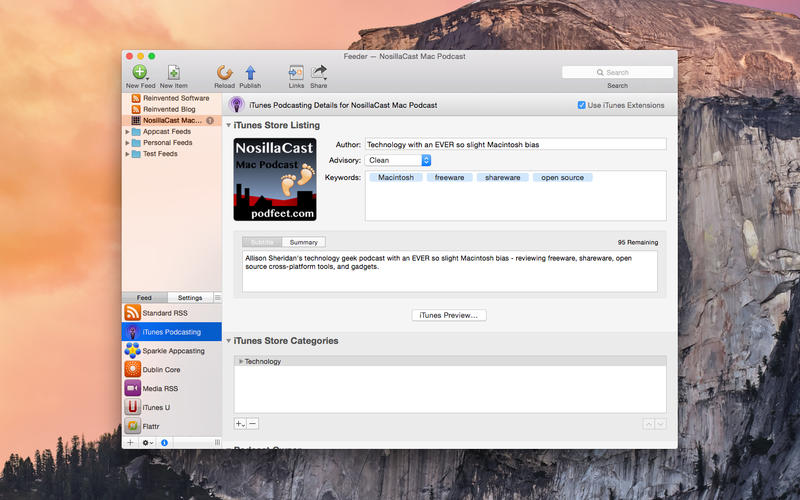This screenshot has width=800, height=500.
Task: Expand the Appcast Feeds folder
Action: (x=127, y=131)
